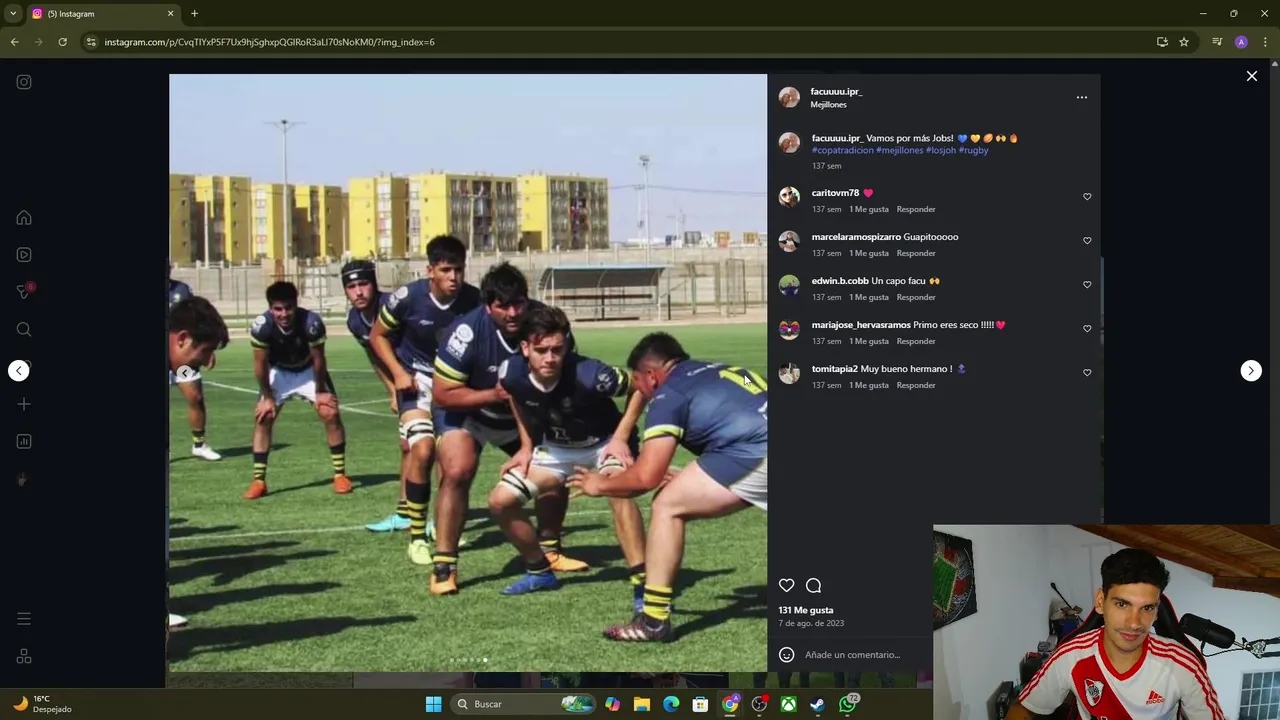Open marcelaramospizarro's profile
Image resolution: width=1280 pixels, height=720 pixels.
point(856,237)
